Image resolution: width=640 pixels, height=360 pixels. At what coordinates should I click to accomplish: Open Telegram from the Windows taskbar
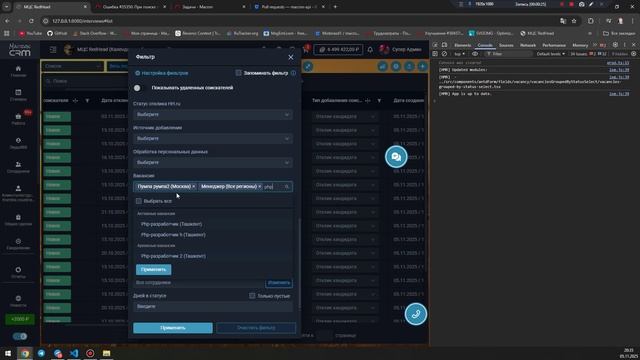[41, 353]
